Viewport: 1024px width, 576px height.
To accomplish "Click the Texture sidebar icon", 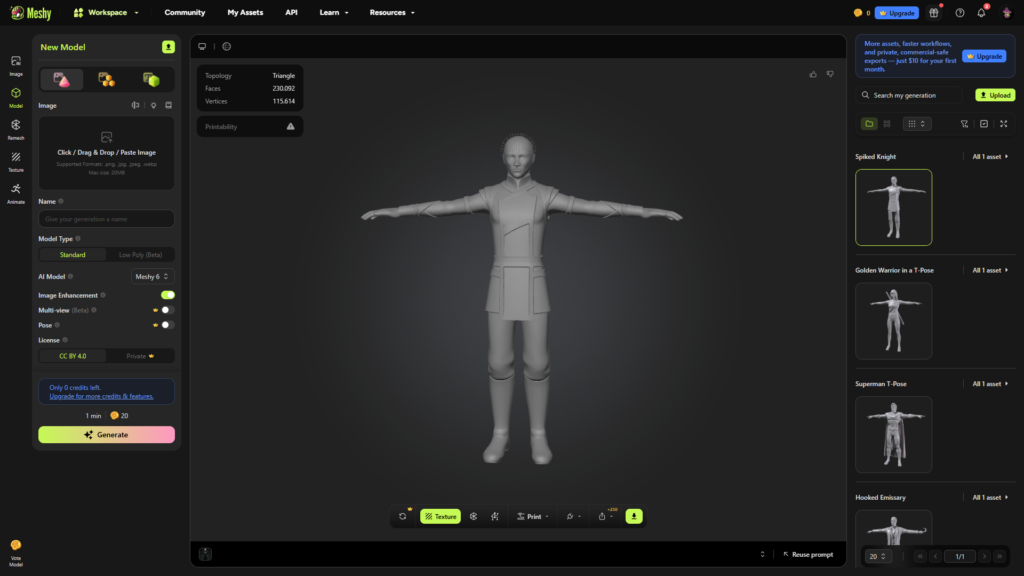I will click(x=15, y=160).
